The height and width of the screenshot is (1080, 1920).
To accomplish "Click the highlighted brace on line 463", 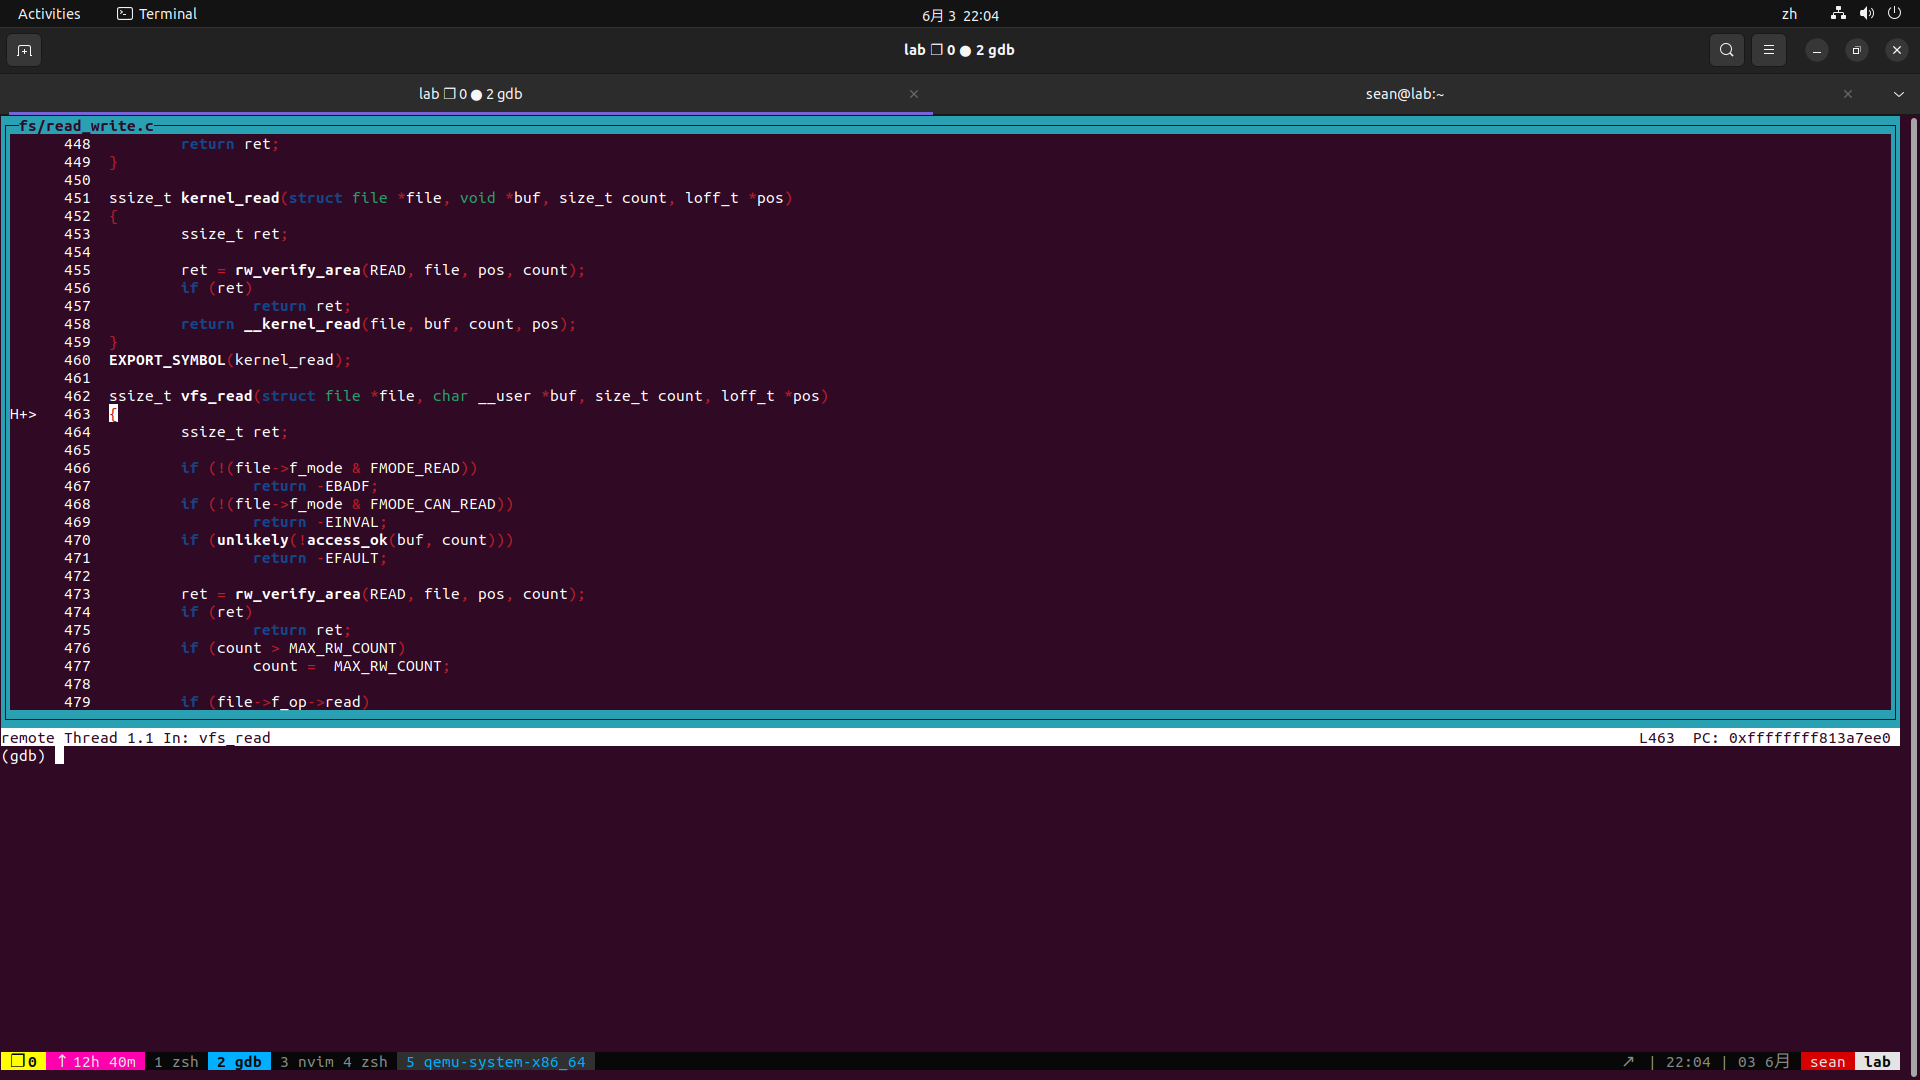I will (x=113, y=414).
